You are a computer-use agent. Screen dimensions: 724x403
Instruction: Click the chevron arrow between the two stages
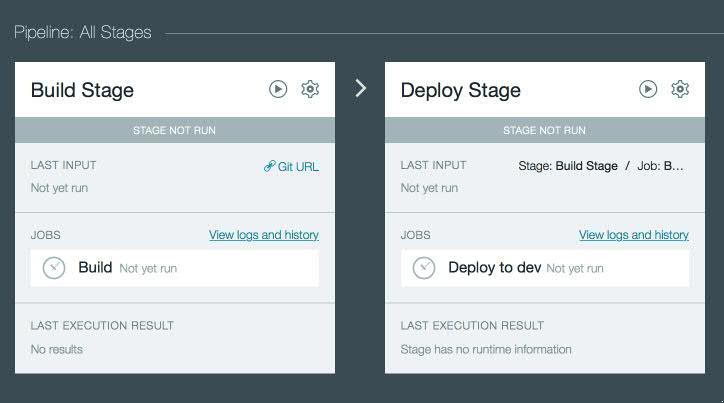pyautogui.click(x=361, y=89)
